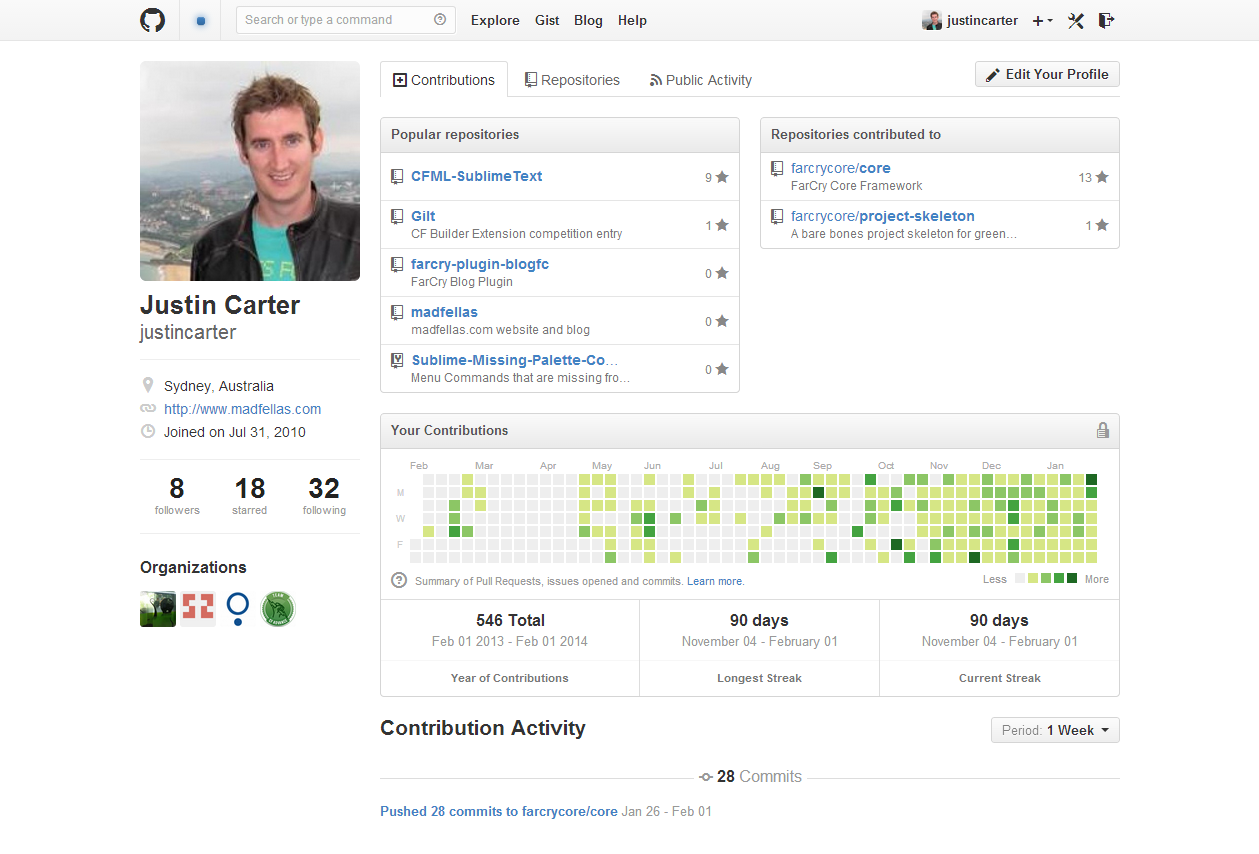Click the last contribution square under Jan
1259x854 pixels.
pos(1091,557)
